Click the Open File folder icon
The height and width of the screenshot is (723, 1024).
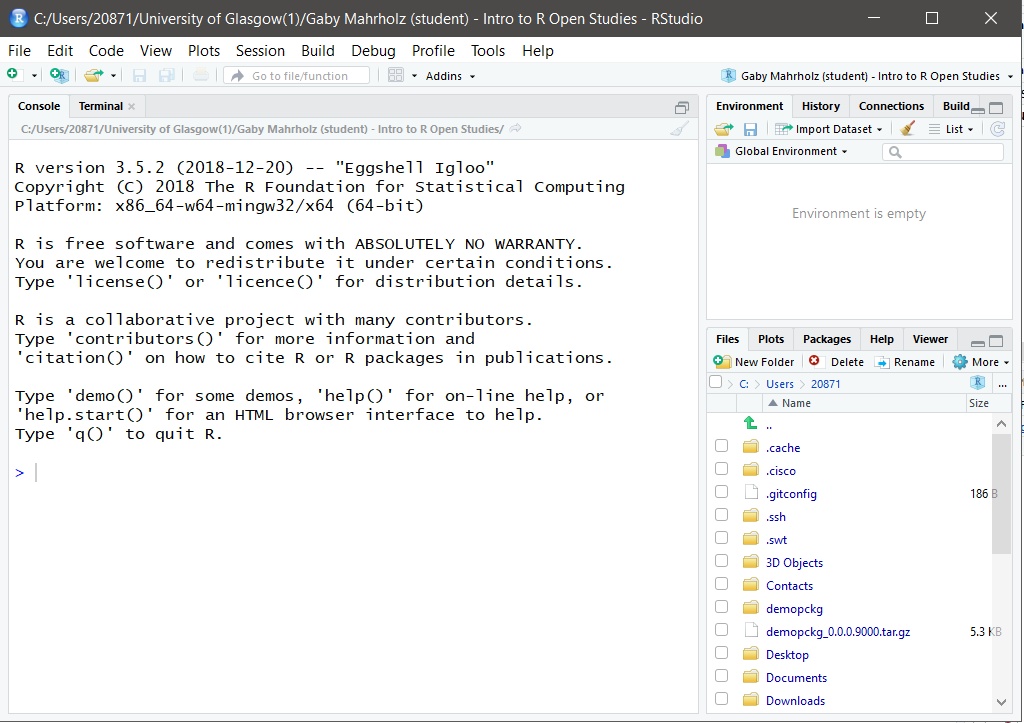[93, 75]
